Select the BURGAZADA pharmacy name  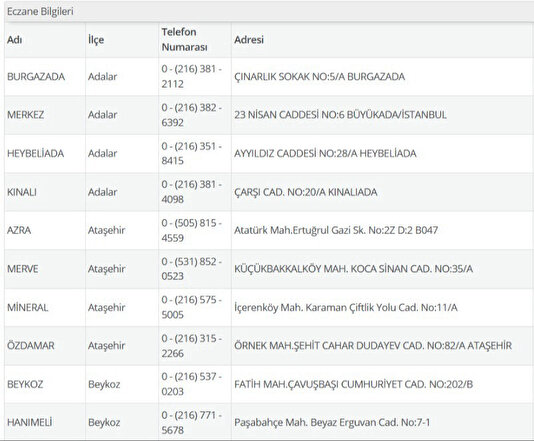tap(36, 77)
